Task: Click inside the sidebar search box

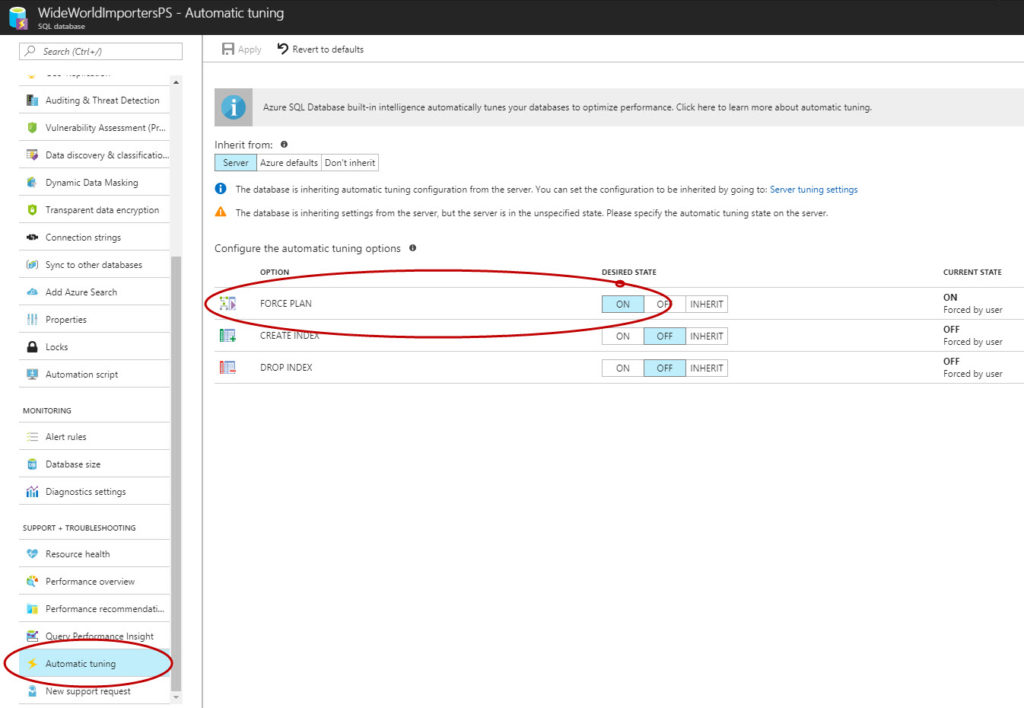Action: tap(100, 50)
